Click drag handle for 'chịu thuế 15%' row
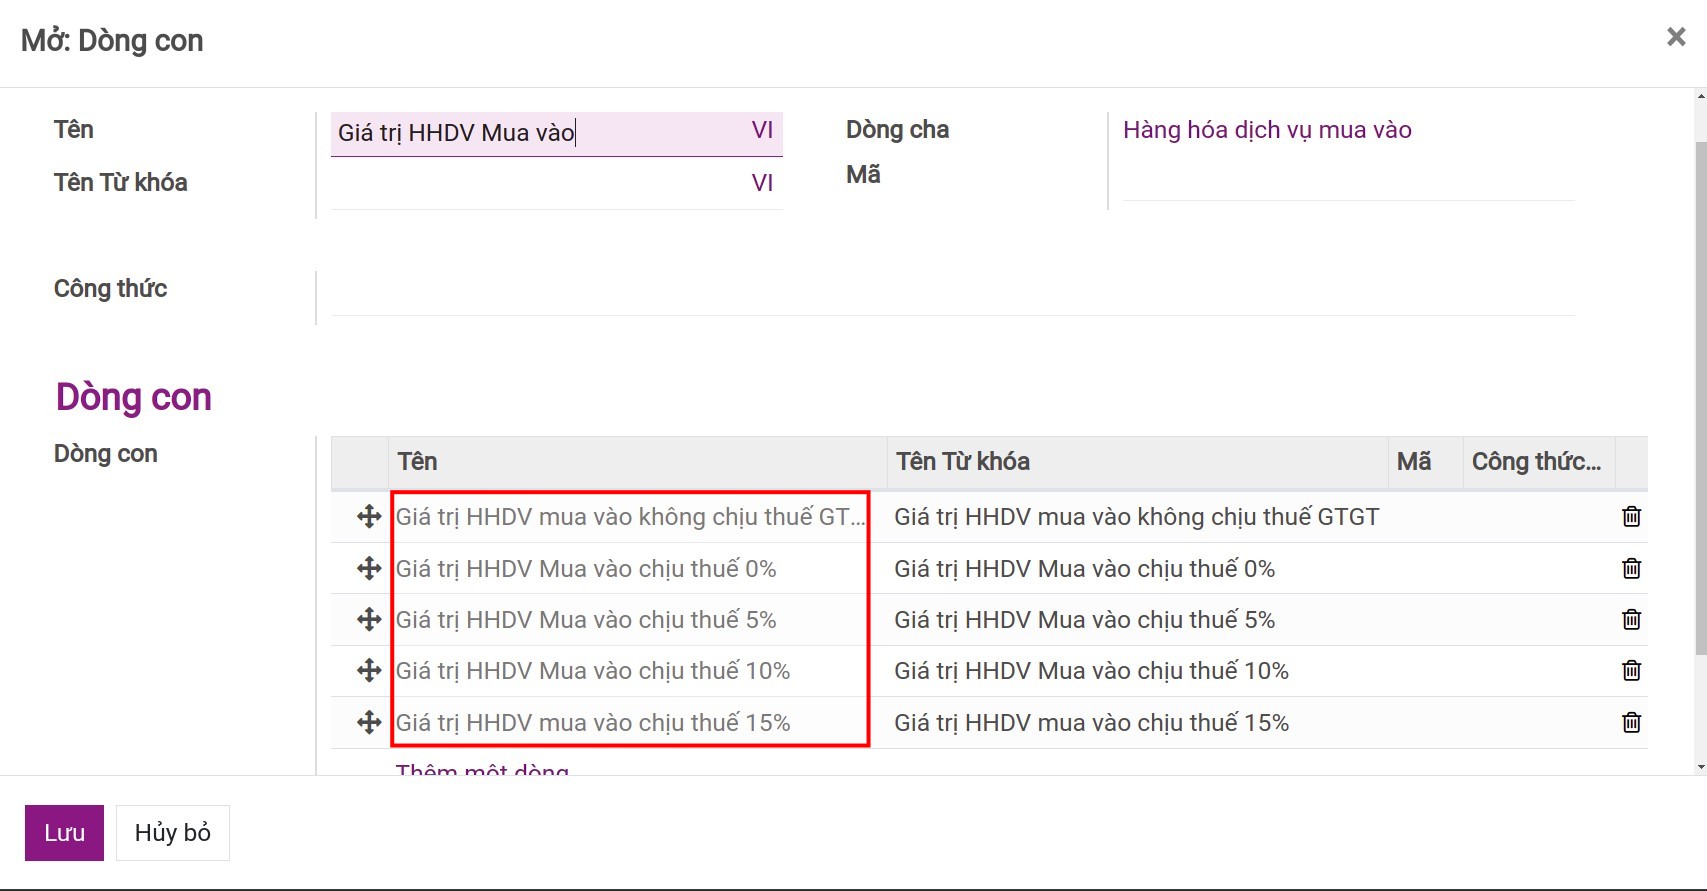 tap(369, 723)
